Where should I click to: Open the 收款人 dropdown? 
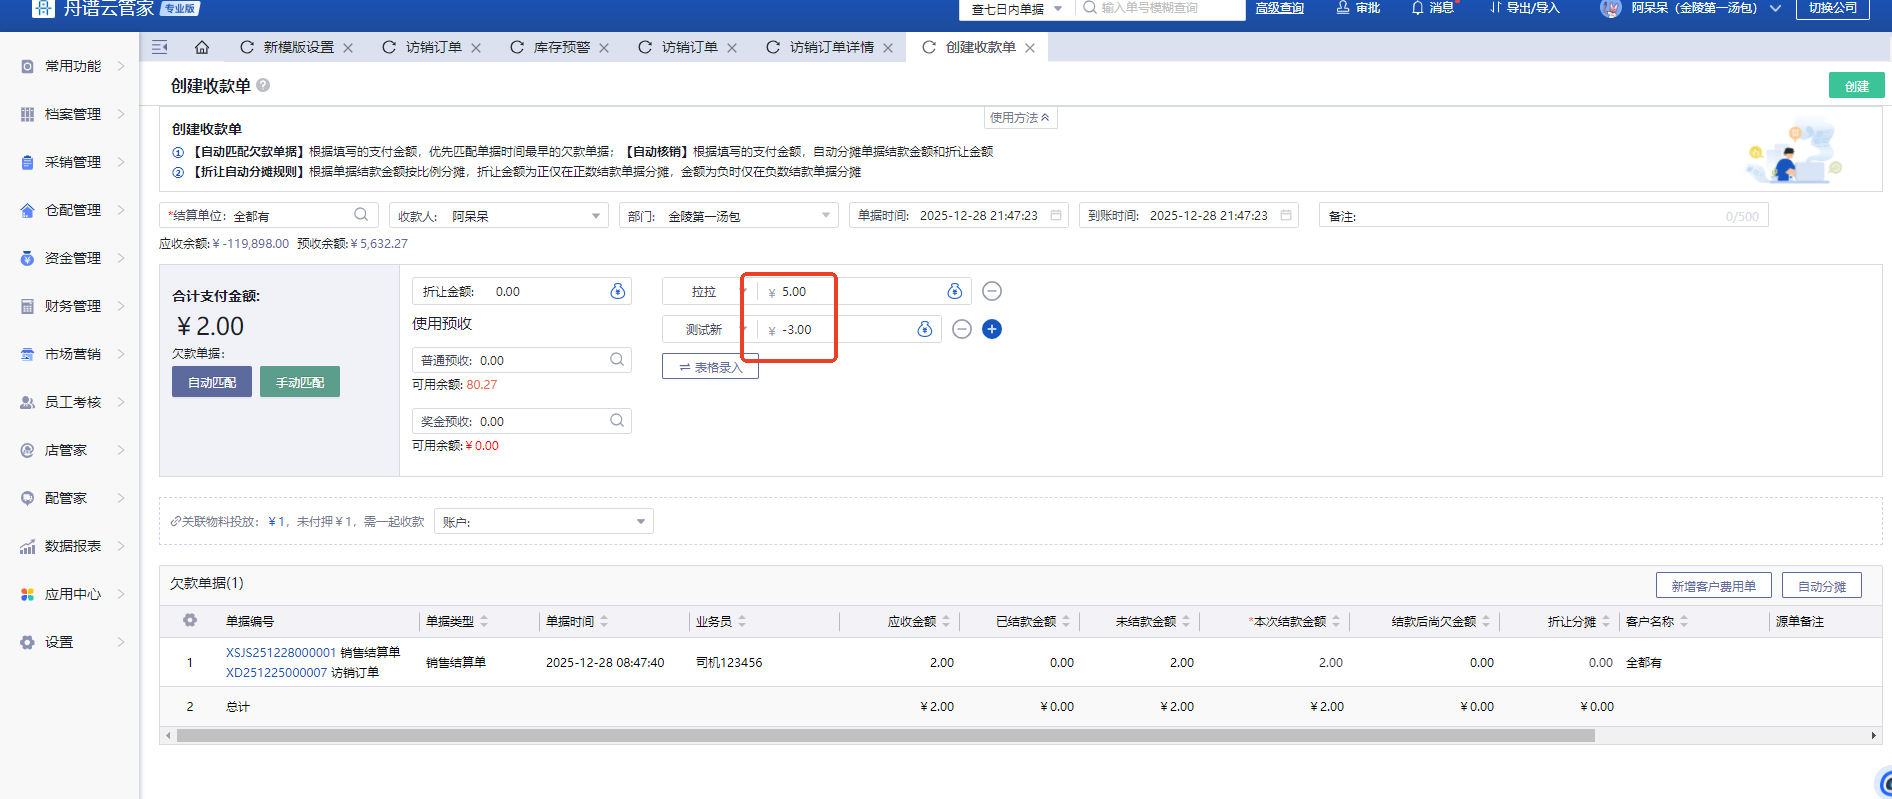(595, 216)
